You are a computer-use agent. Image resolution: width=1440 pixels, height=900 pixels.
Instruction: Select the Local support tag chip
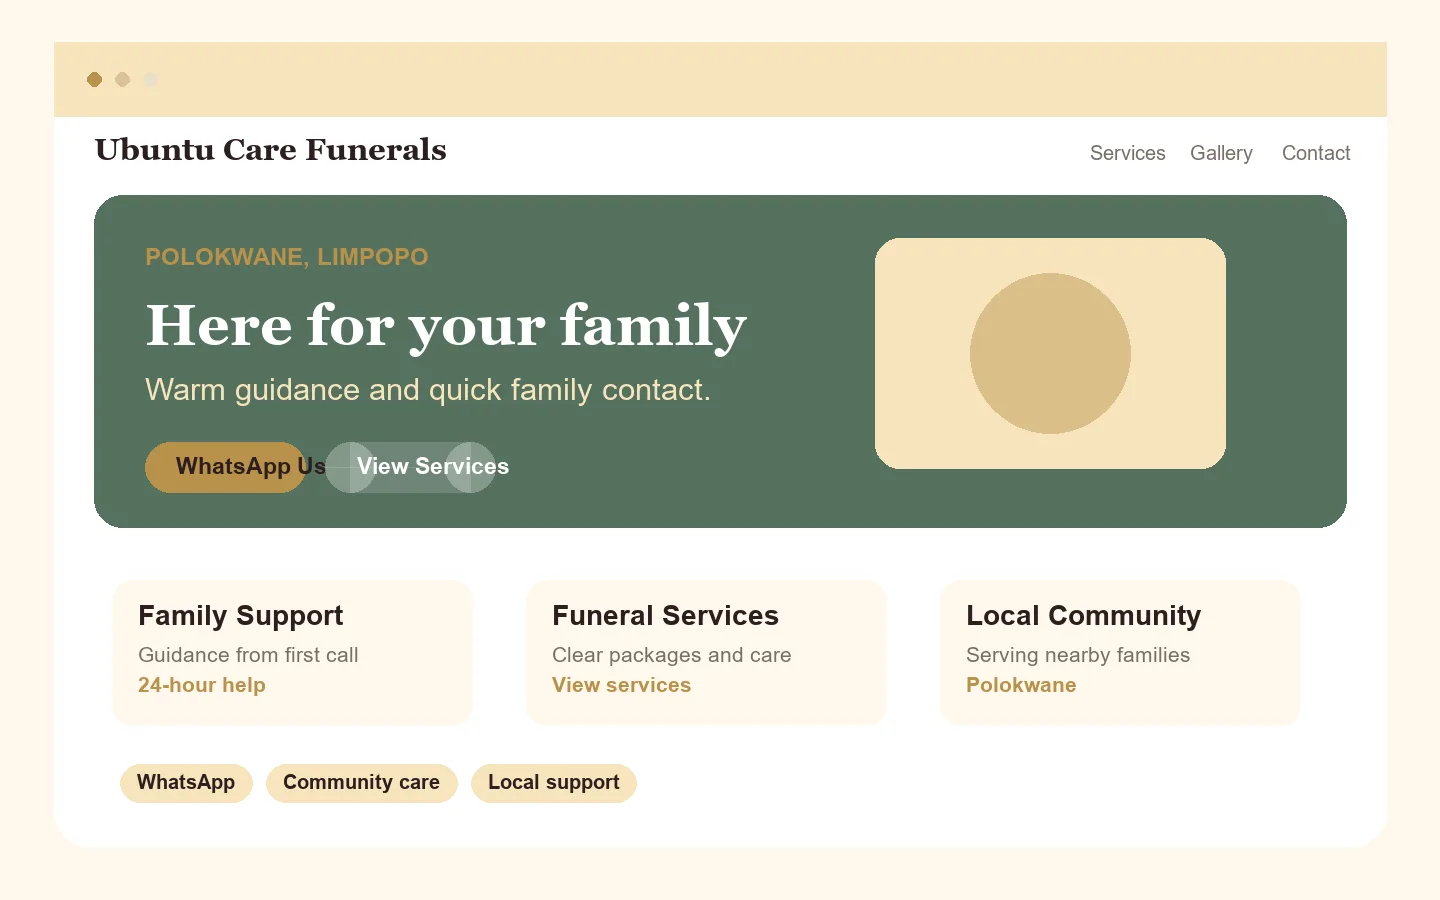pos(554,783)
